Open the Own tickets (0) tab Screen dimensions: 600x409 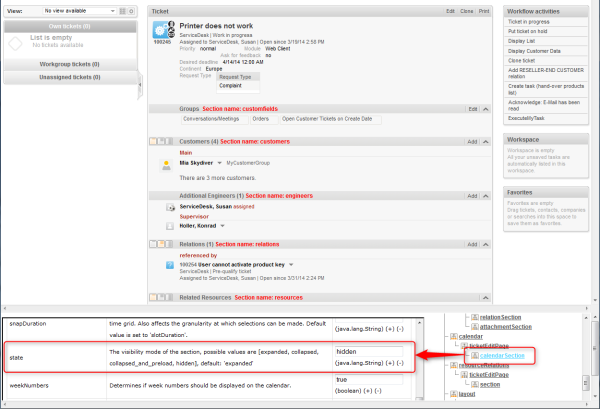tap(70, 26)
